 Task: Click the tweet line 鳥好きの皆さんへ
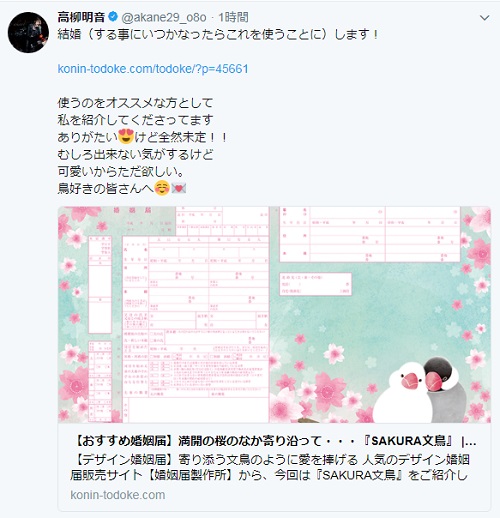click(x=105, y=189)
